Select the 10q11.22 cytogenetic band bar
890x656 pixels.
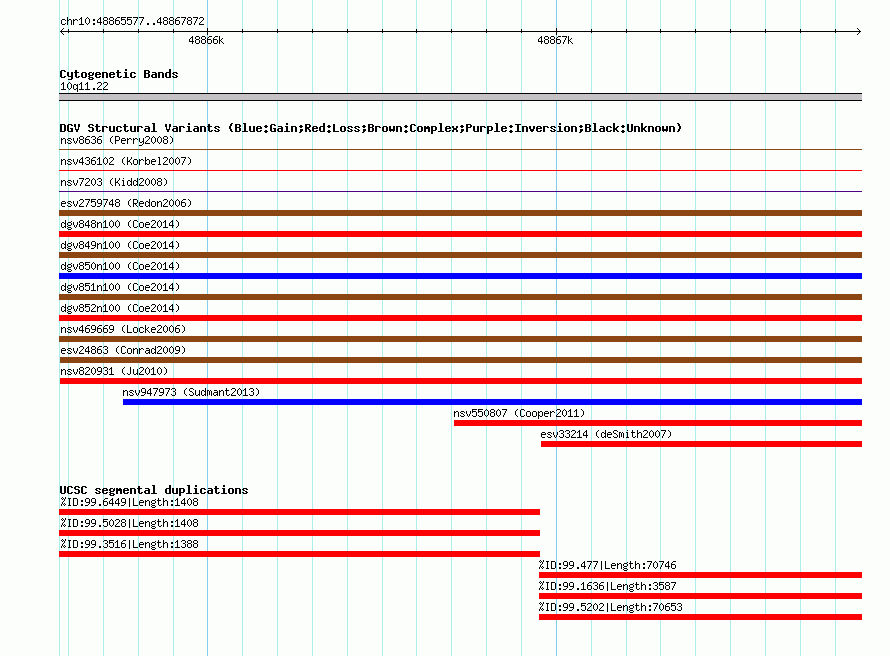460,97
